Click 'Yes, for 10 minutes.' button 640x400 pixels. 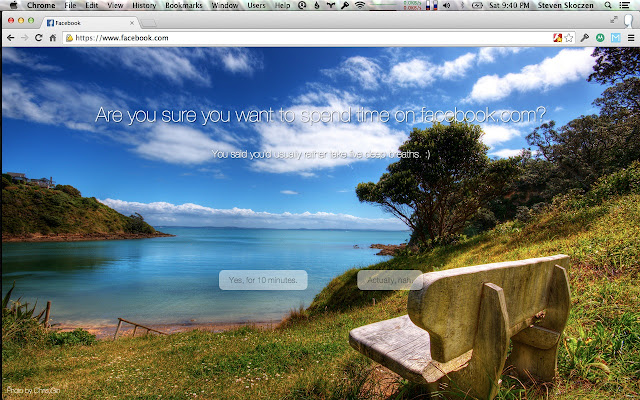[x=263, y=280]
